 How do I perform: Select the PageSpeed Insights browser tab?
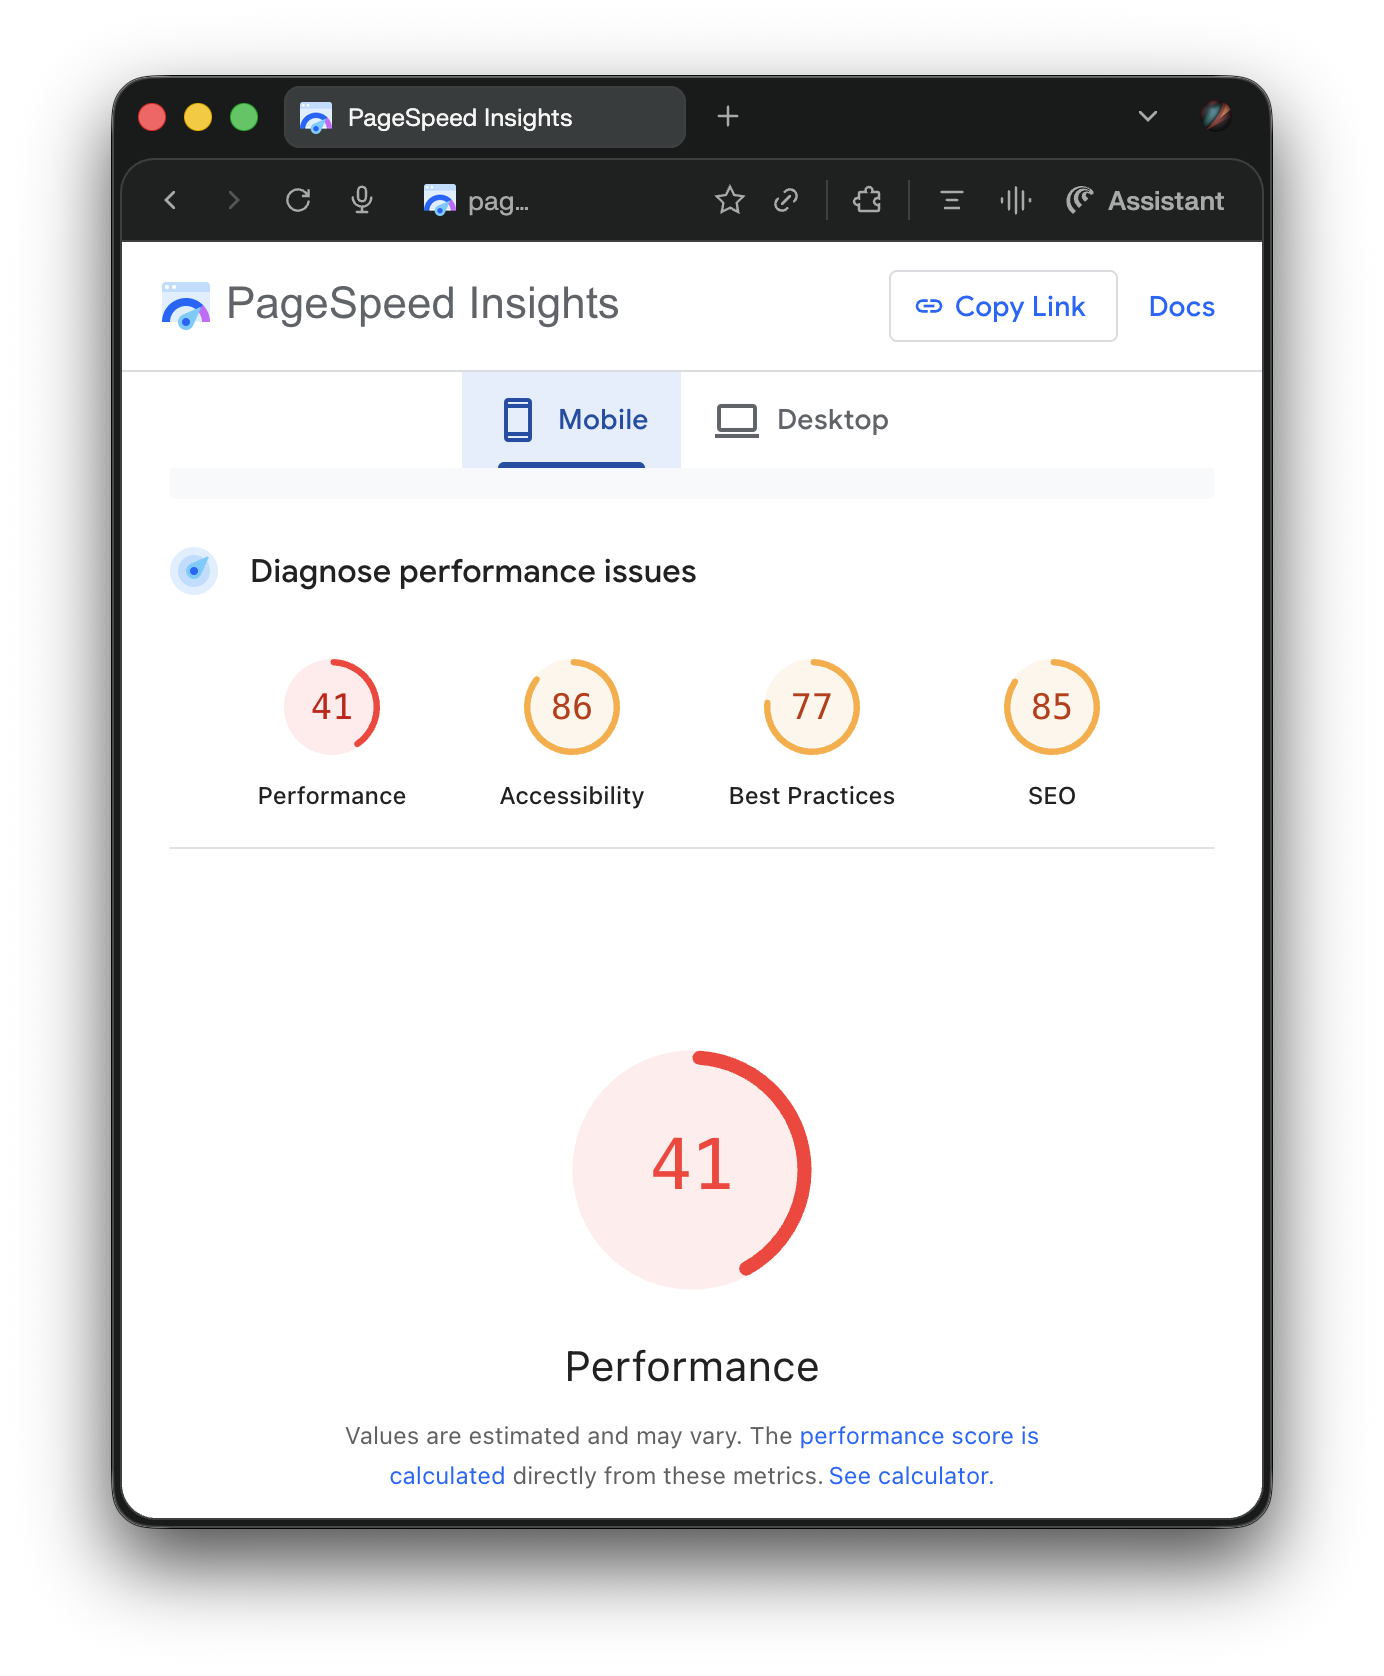(485, 117)
